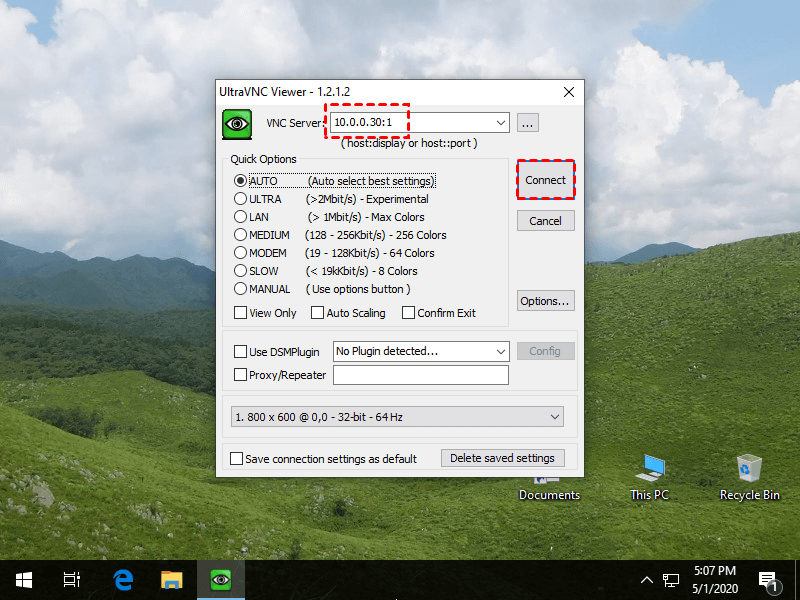
Task: Expand the VNC Server address dropdown
Action: (x=501, y=123)
